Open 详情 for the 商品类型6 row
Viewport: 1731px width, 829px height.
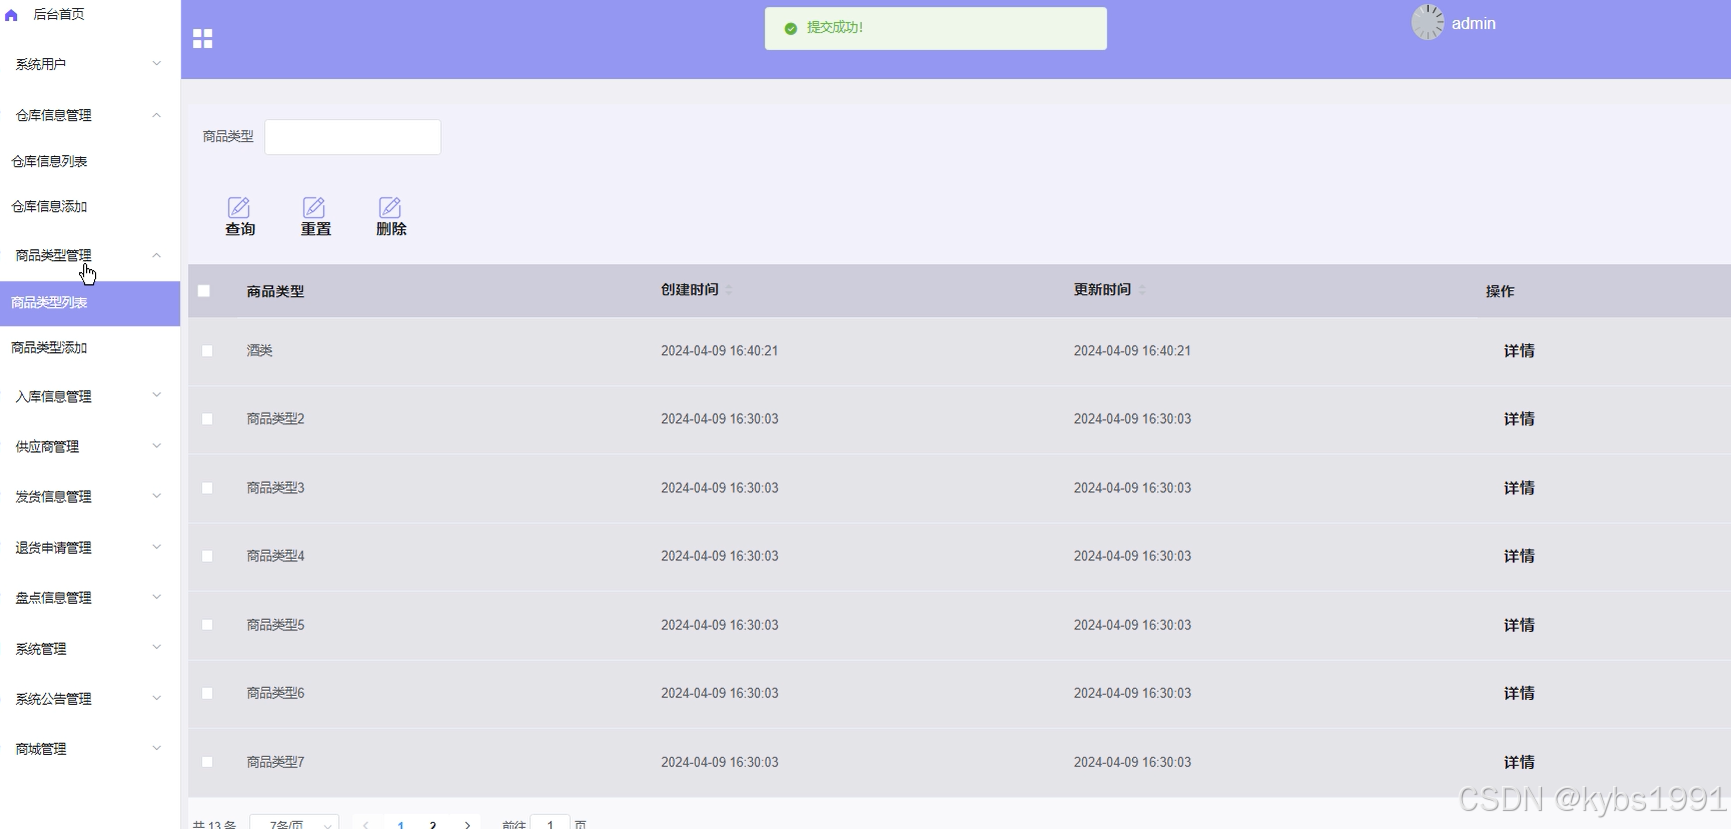click(1519, 693)
